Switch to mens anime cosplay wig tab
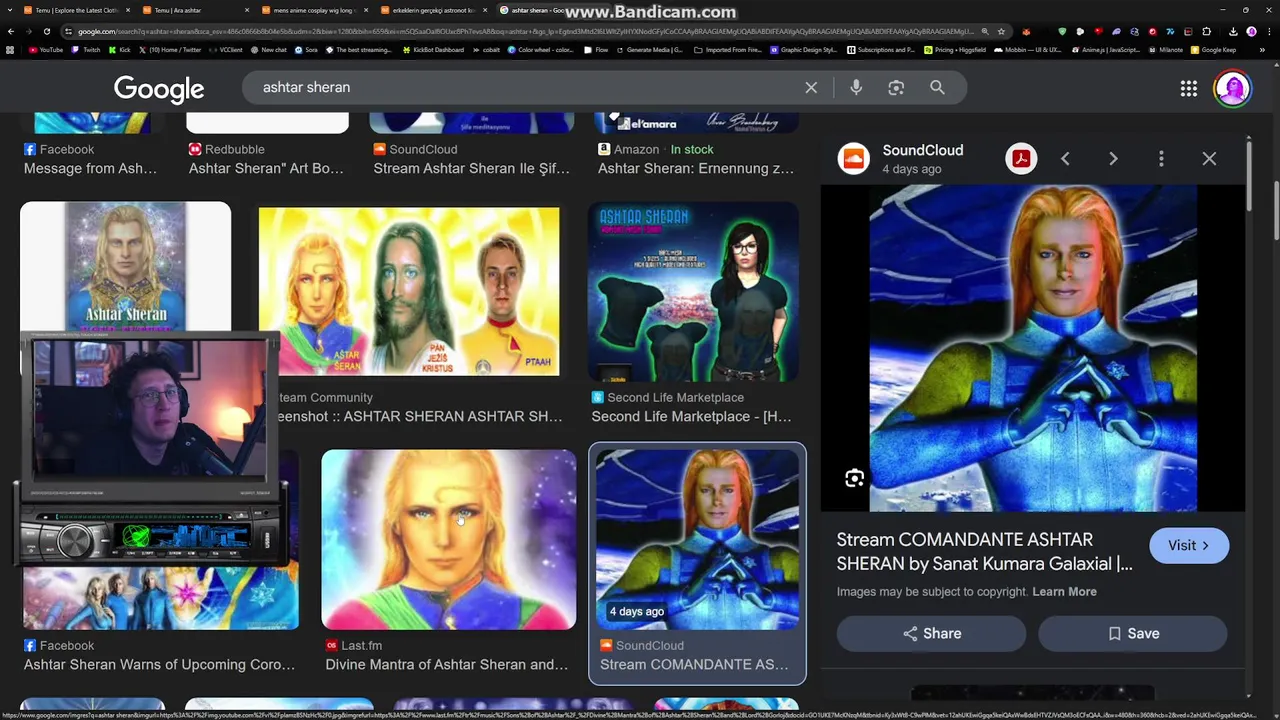The height and width of the screenshot is (720, 1280). click(x=313, y=10)
